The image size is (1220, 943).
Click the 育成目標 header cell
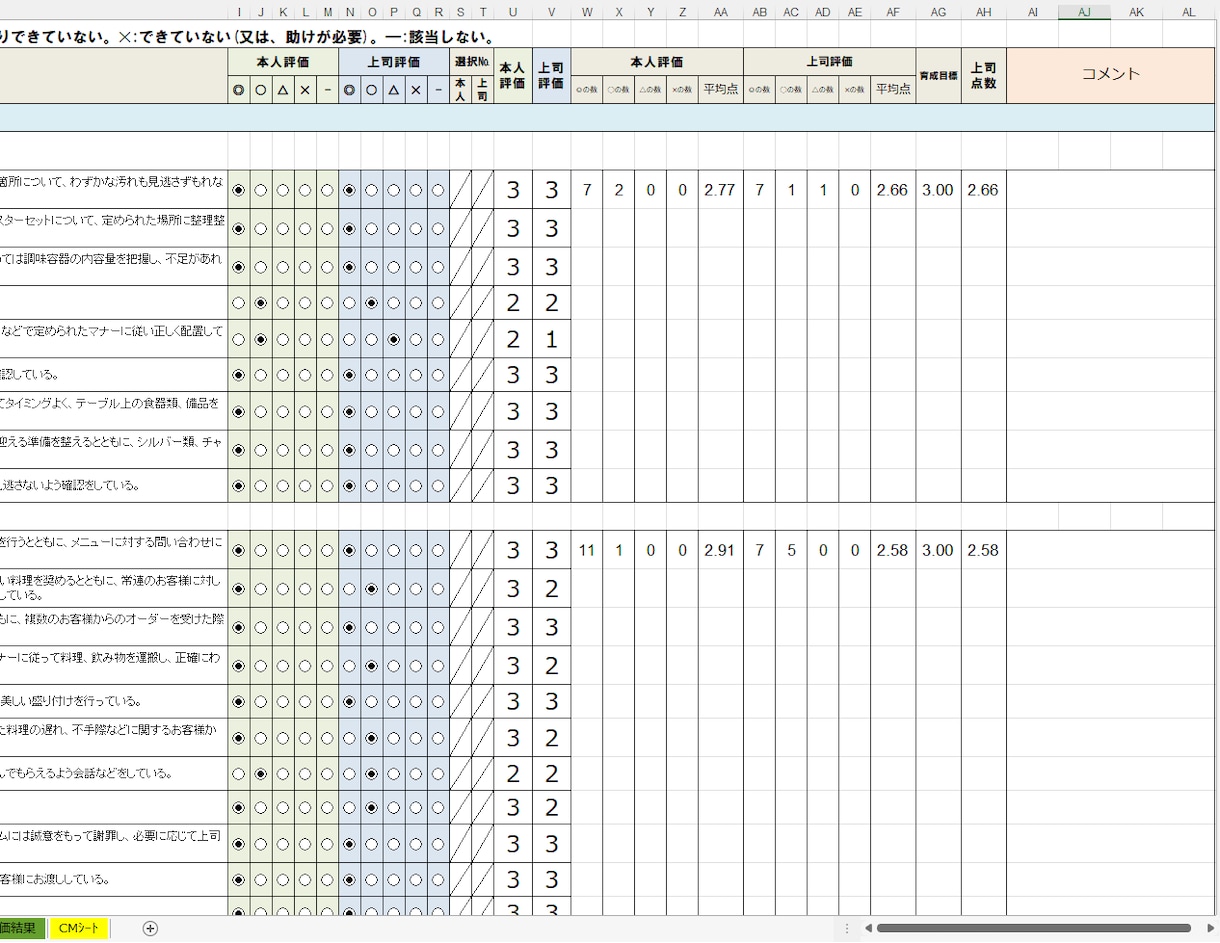coord(938,75)
